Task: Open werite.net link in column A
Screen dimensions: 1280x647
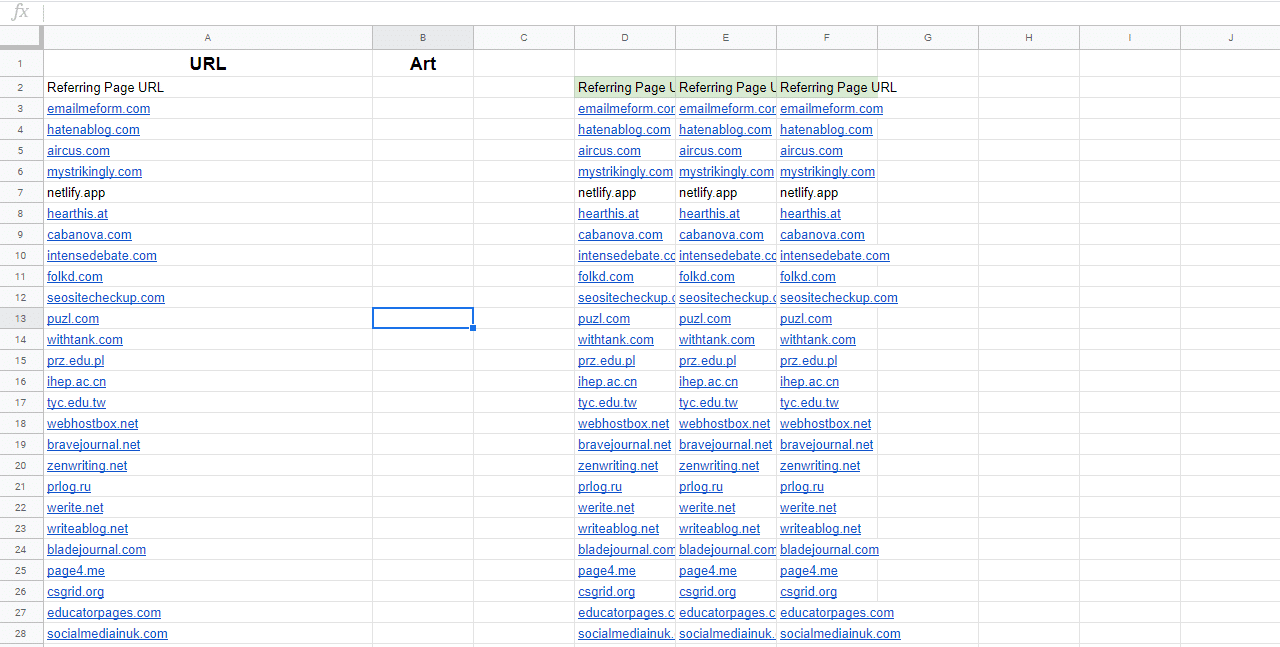Action: pyautogui.click(x=75, y=507)
